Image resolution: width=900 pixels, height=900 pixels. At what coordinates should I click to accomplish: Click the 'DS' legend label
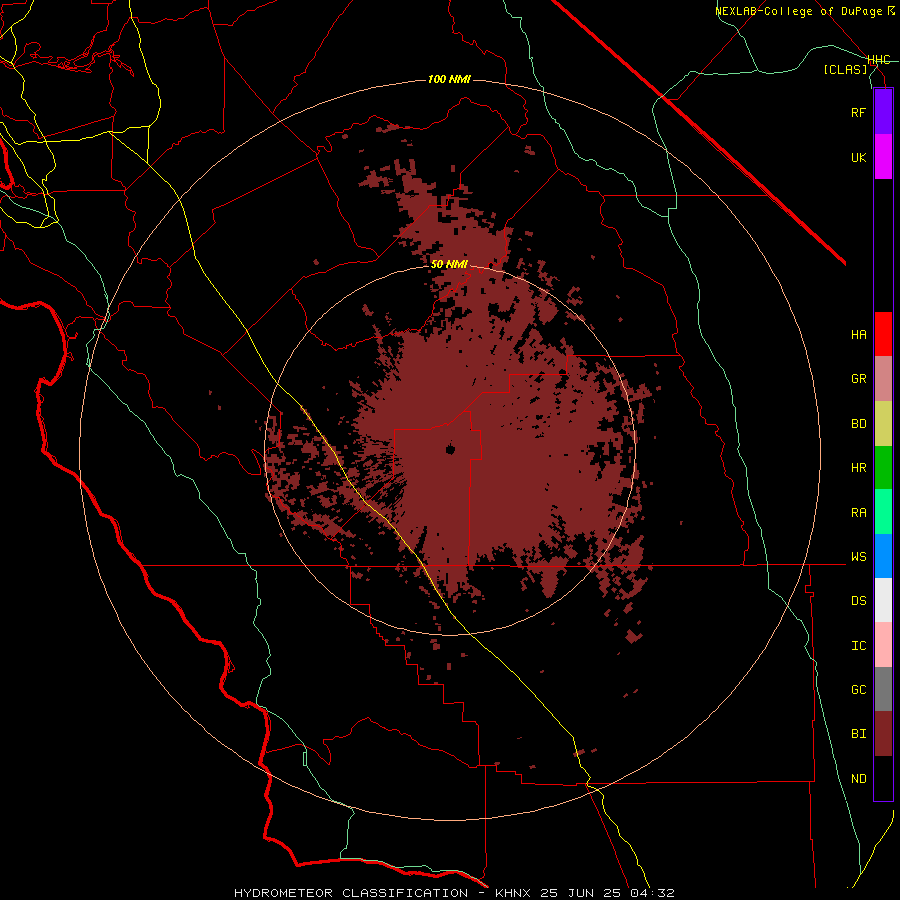coord(858,601)
